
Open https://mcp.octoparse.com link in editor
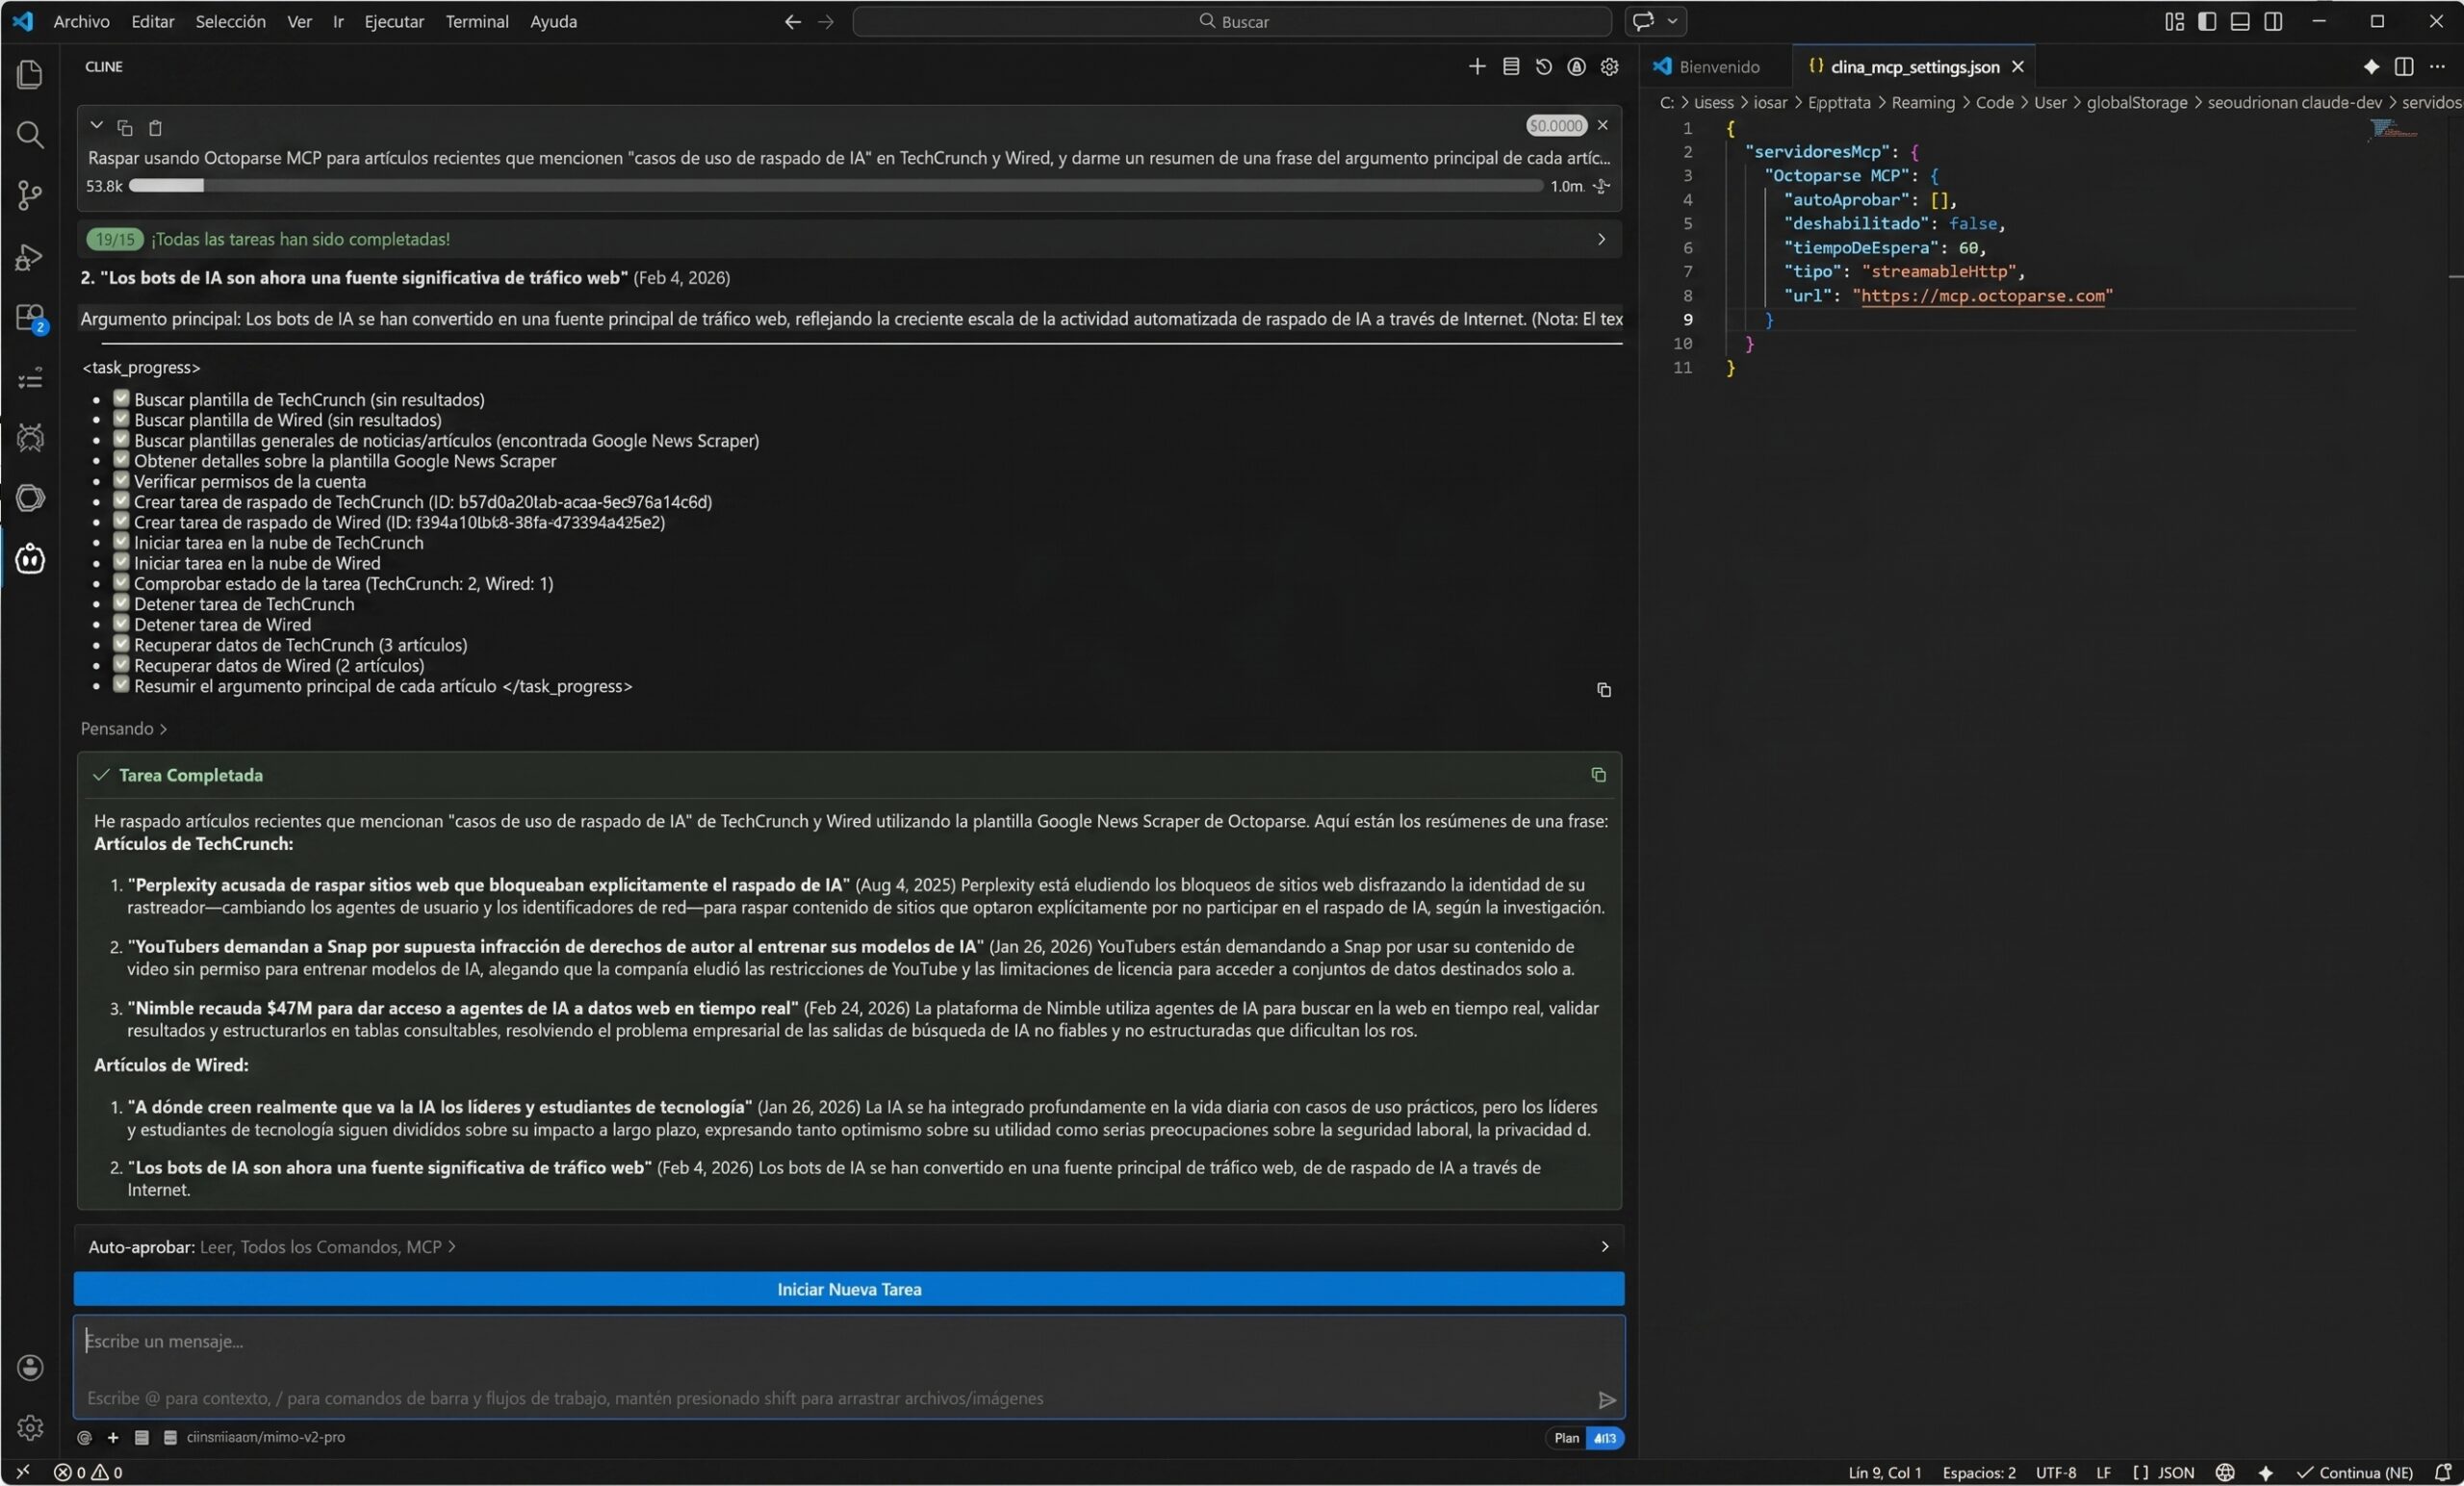click(x=1982, y=295)
